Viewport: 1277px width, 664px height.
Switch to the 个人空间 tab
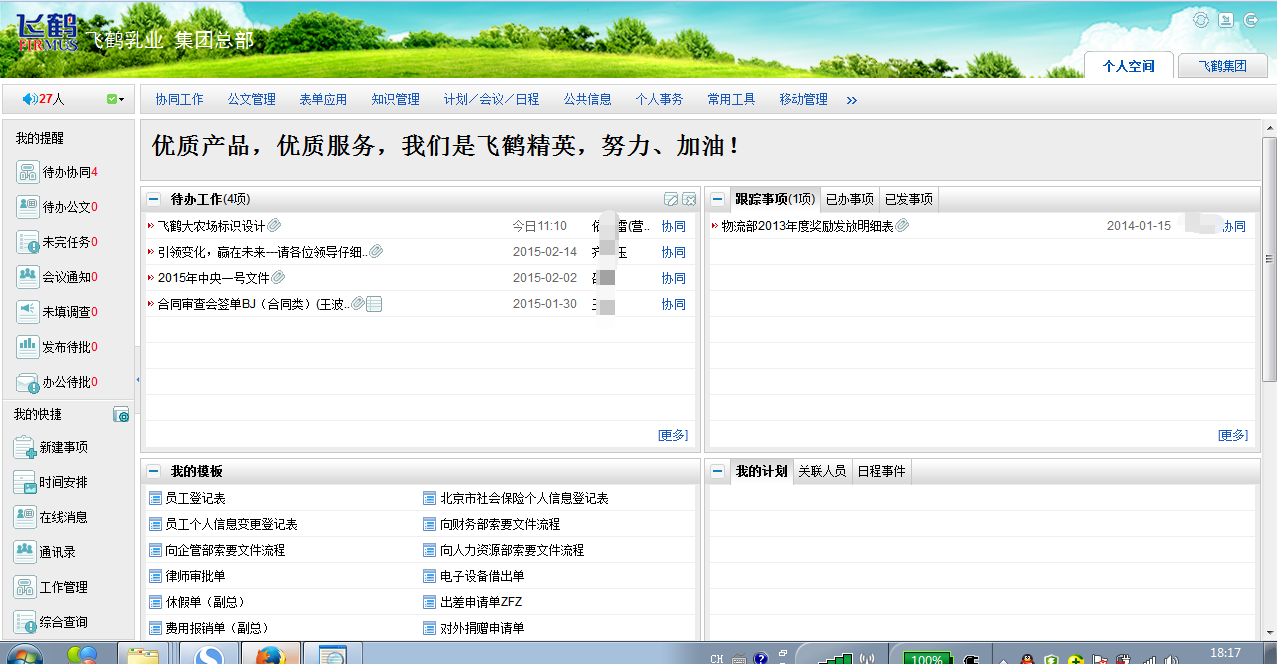pyautogui.click(x=1129, y=65)
